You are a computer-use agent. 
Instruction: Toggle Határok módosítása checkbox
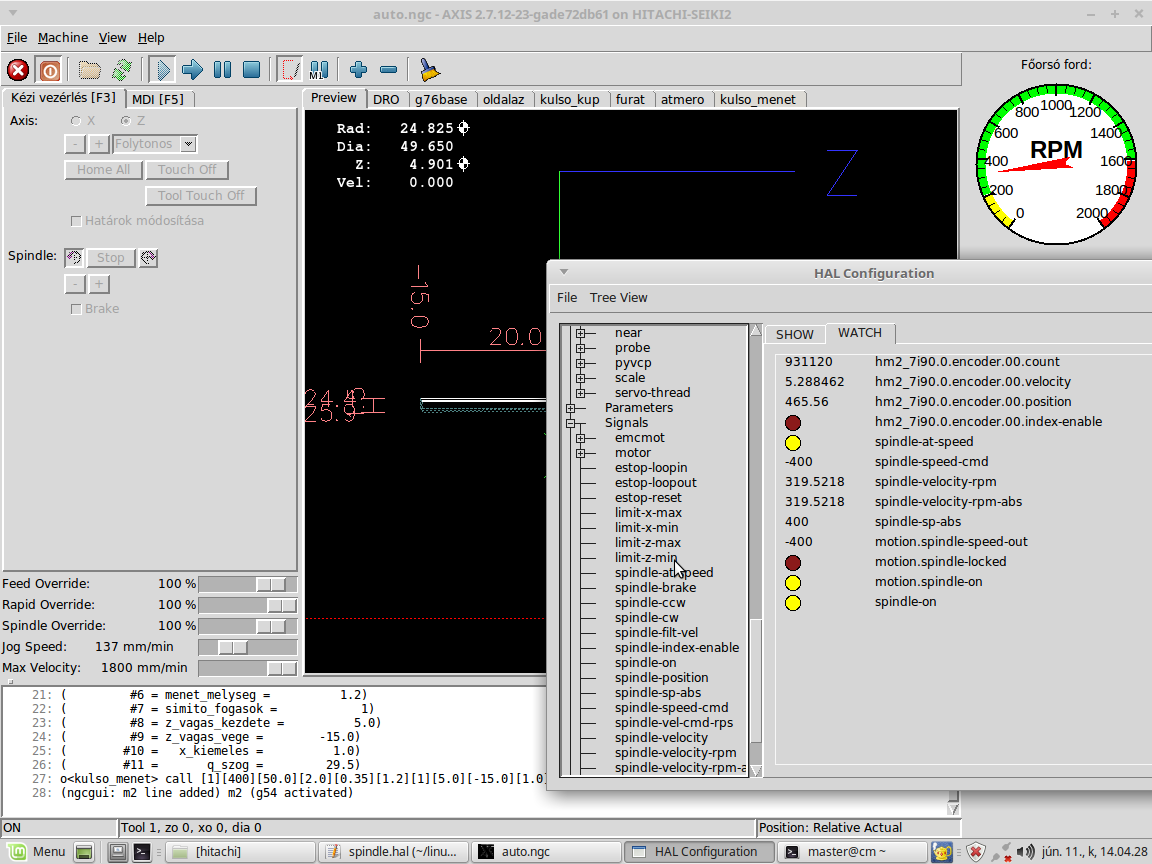point(75,220)
